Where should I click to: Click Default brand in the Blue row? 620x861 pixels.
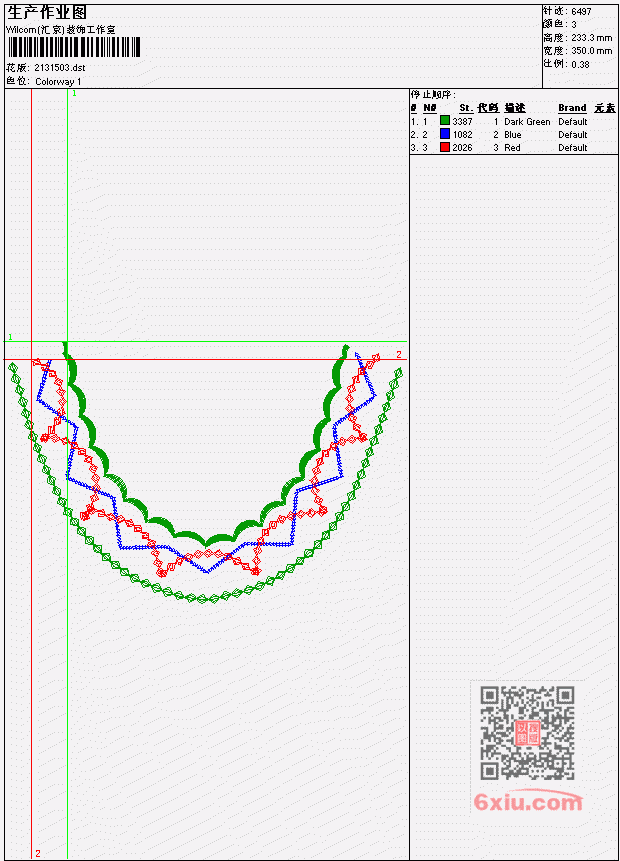pyautogui.click(x=573, y=135)
